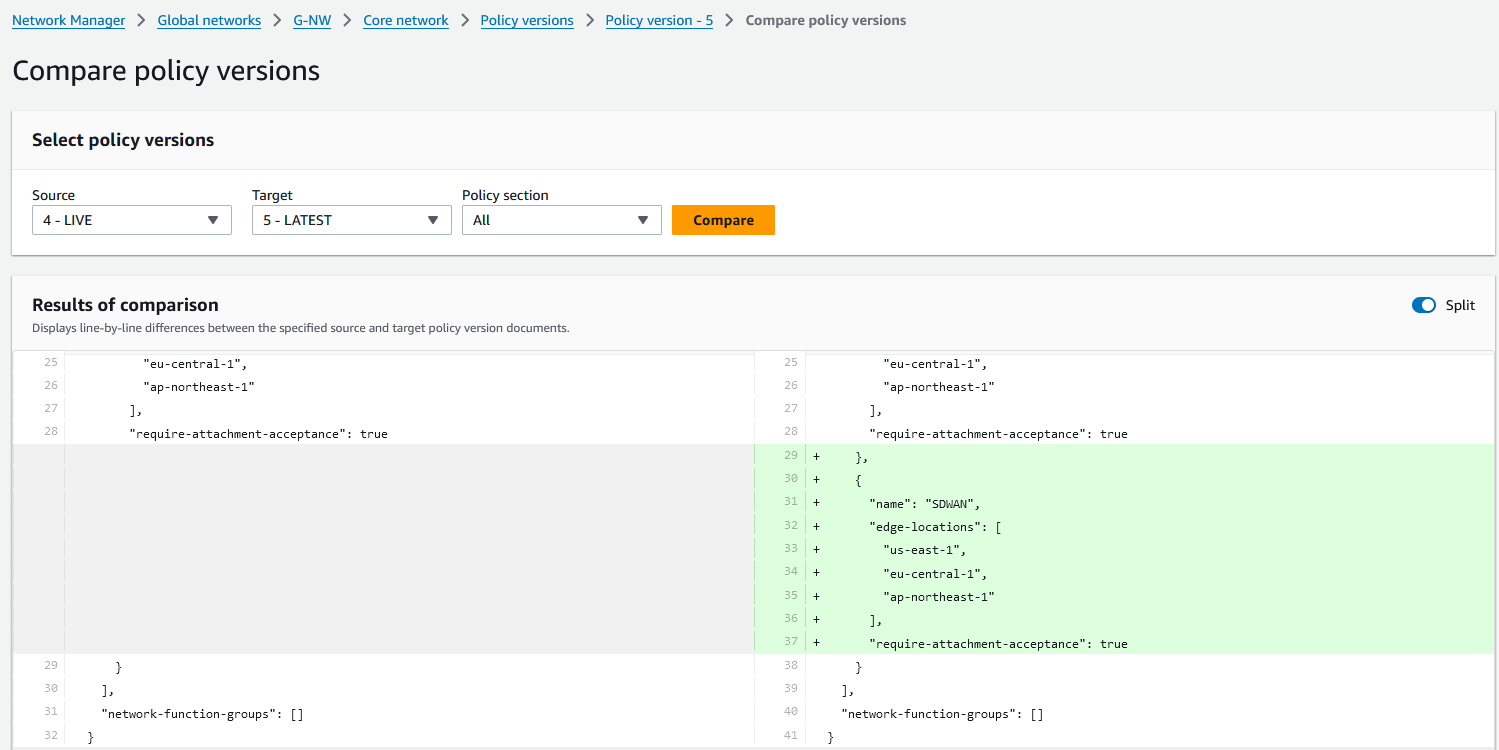Click the plus marker on added line 29
This screenshot has width=1499, height=750.
817,456
